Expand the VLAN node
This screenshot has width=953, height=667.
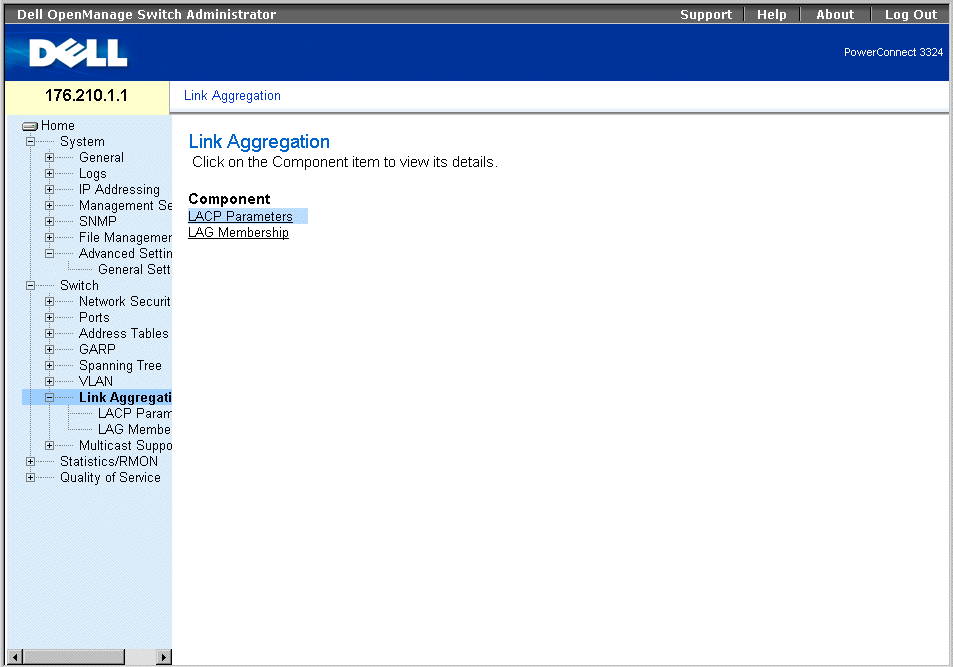tap(49, 382)
